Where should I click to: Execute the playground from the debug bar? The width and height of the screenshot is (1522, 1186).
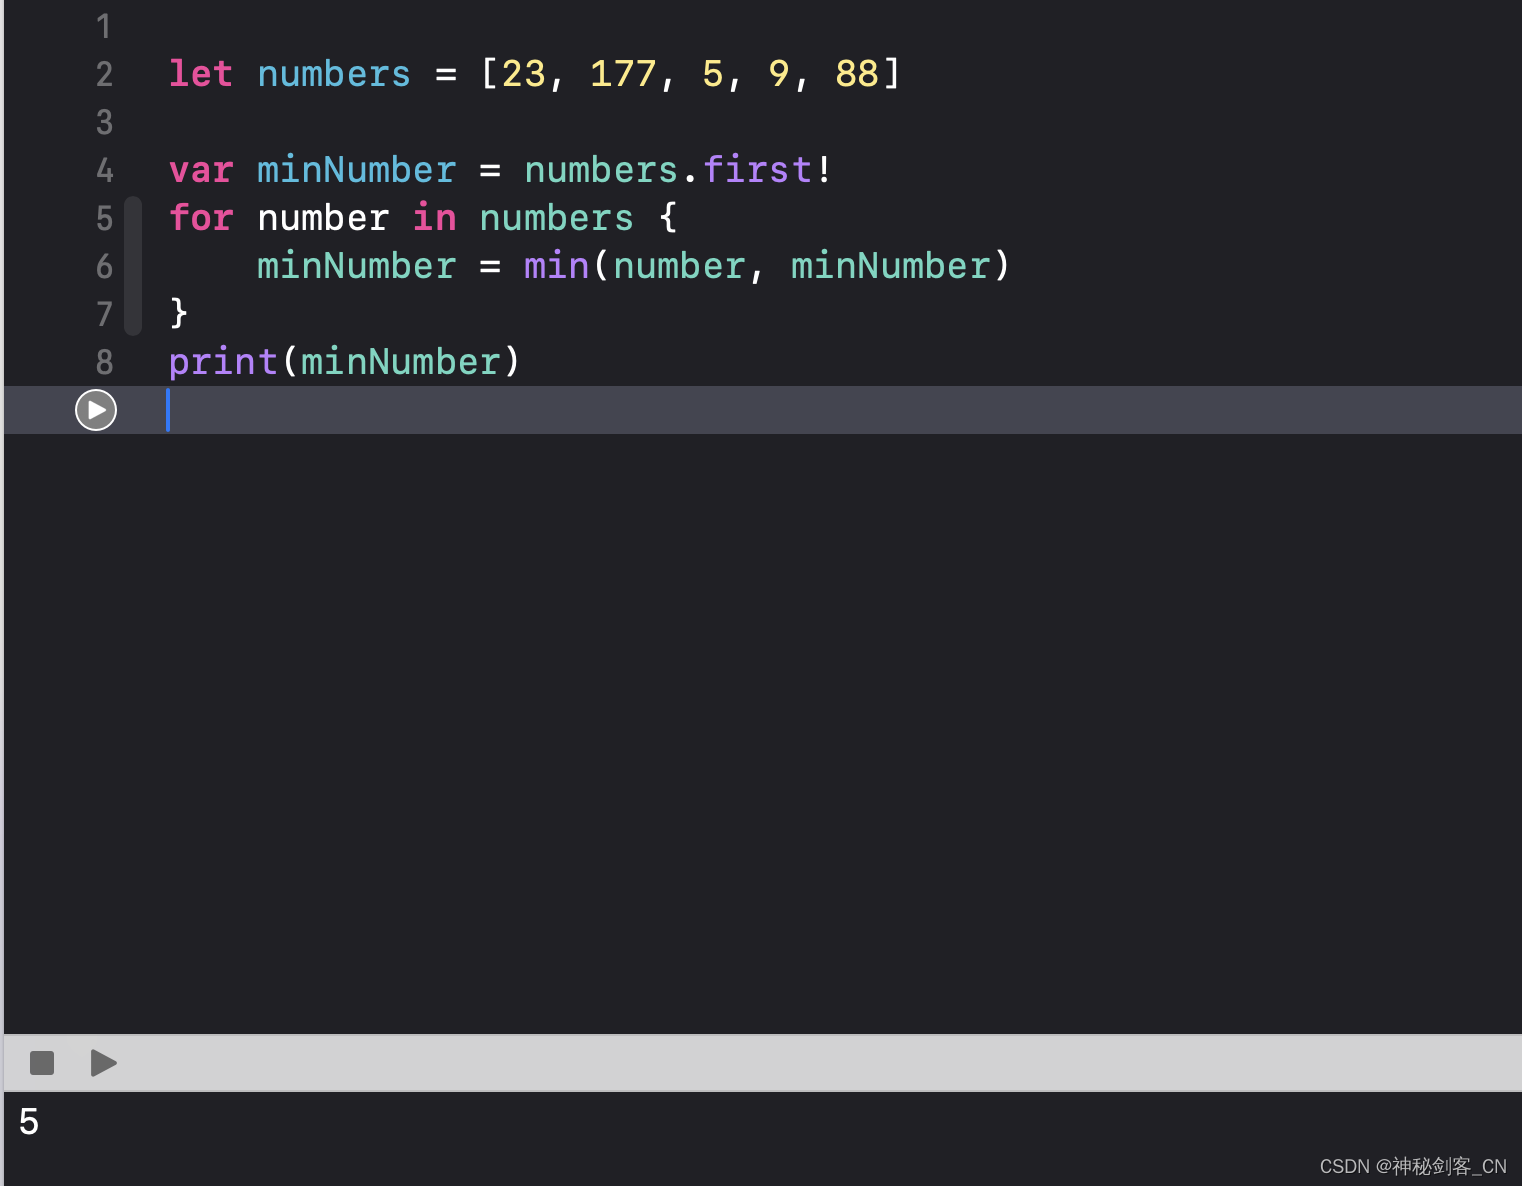(104, 1063)
